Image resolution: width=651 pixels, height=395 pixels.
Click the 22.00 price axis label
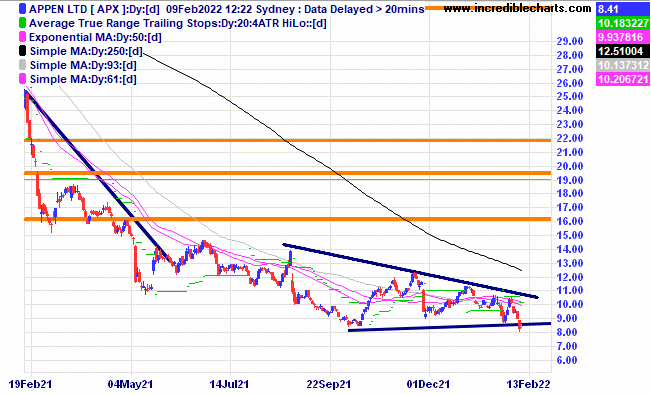click(x=570, y=138)
